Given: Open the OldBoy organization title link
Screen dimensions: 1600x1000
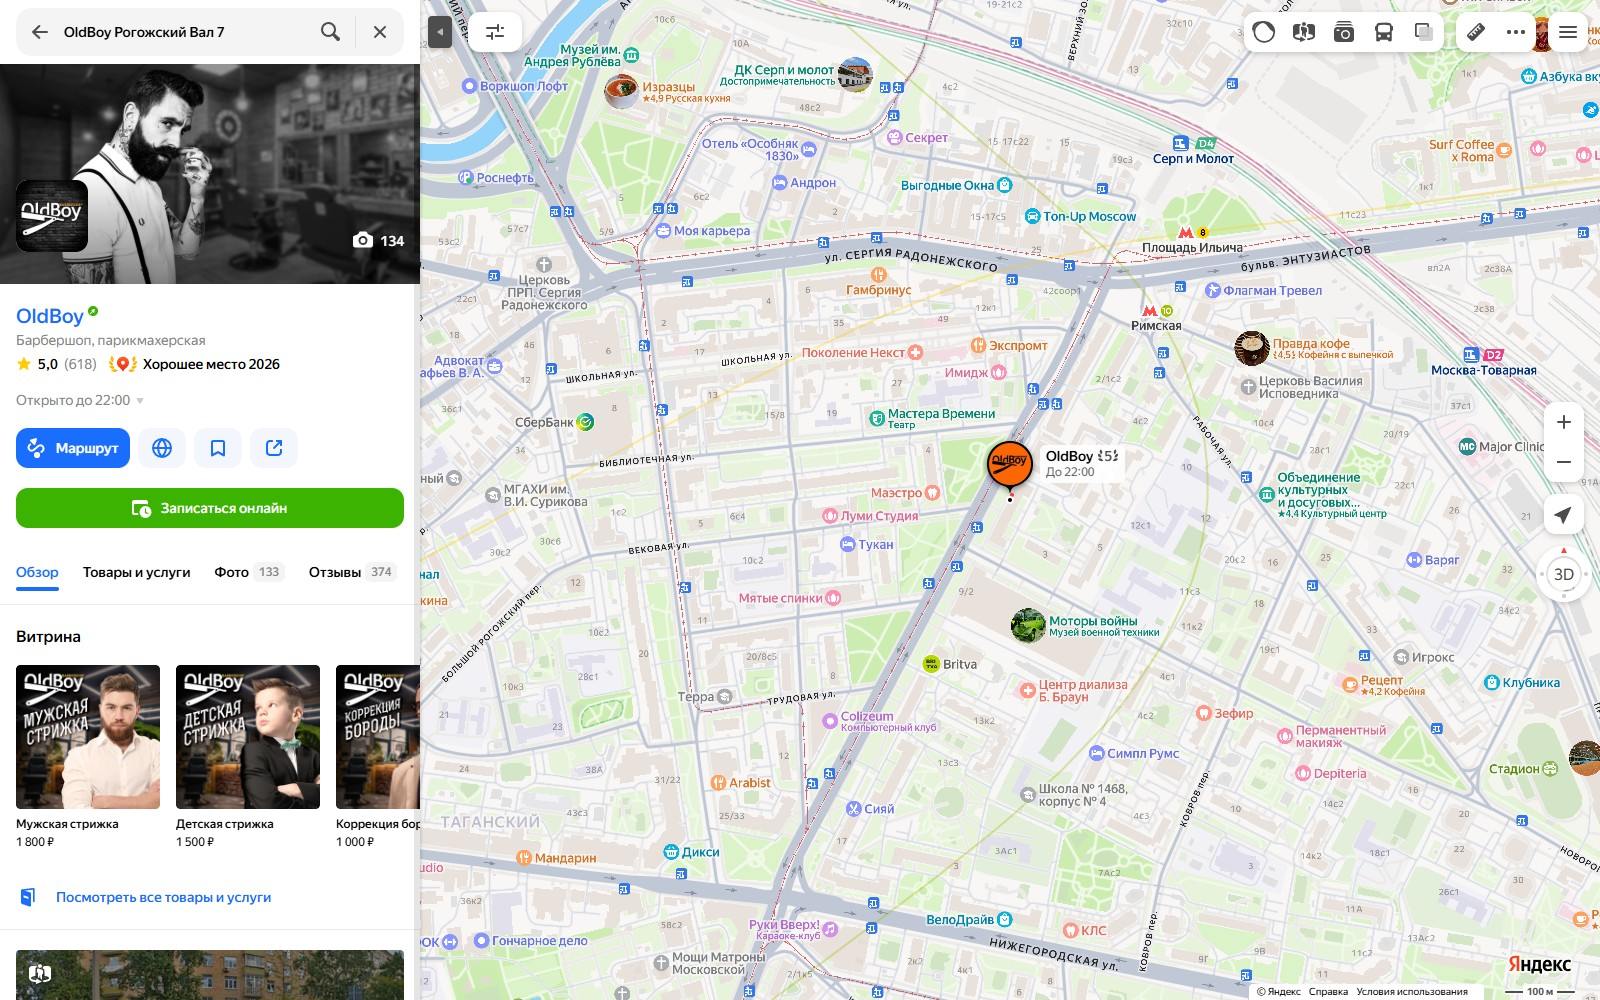Looking at the screenshot, I should pos(50,316).
